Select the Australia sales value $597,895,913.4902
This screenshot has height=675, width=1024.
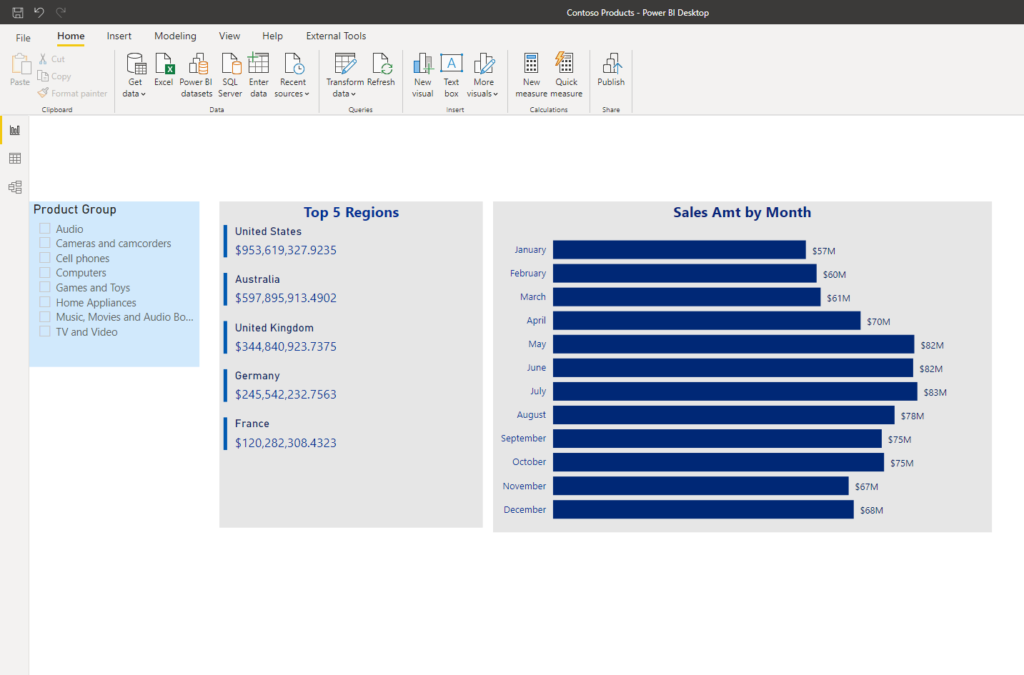click(x=286, y=298)
